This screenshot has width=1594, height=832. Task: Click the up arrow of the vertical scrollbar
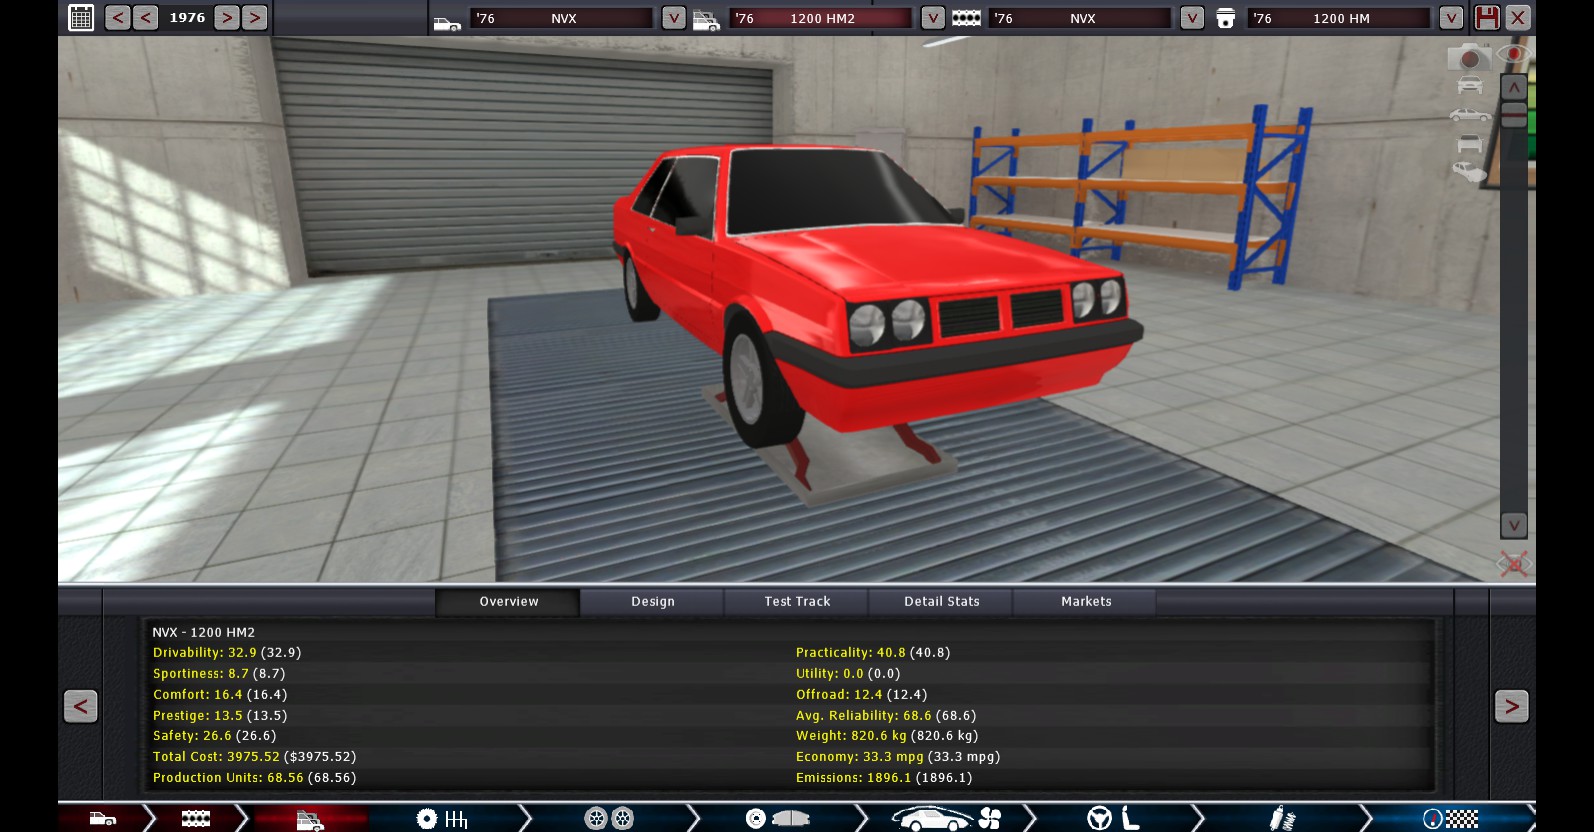1514,87
